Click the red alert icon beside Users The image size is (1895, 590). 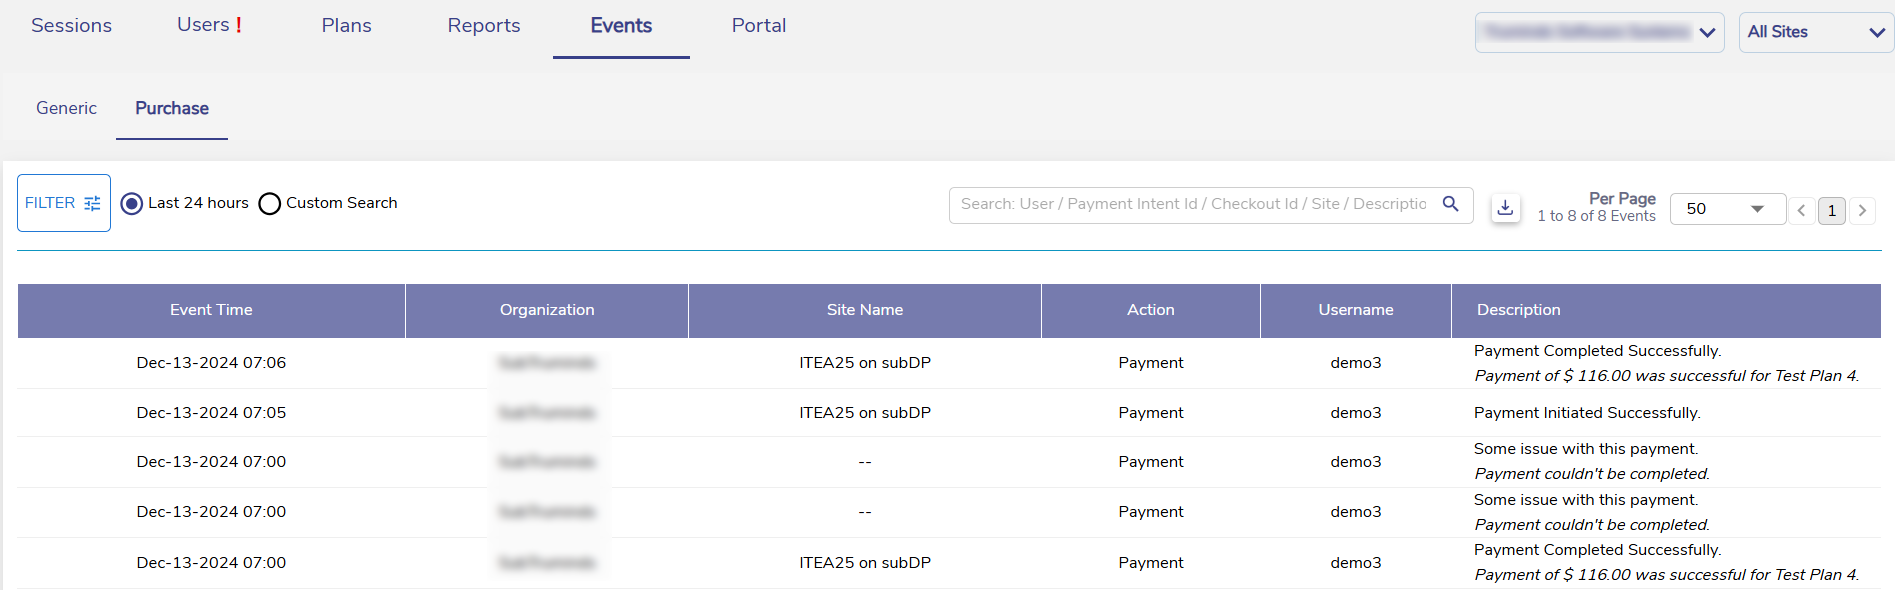pos(239,26)
